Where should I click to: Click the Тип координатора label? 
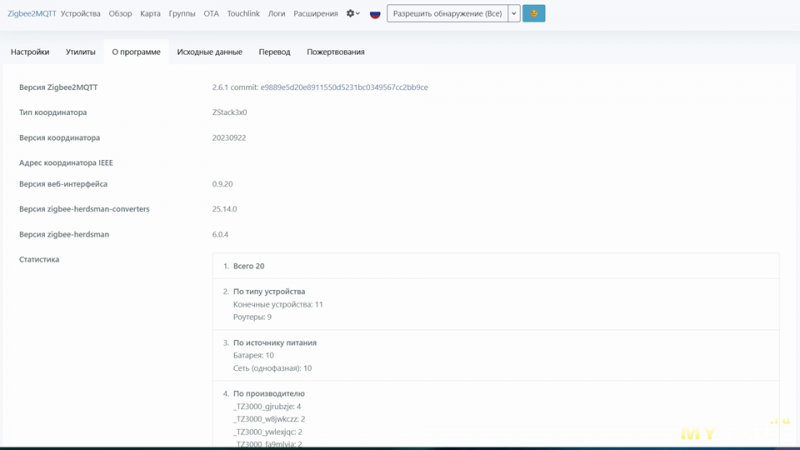53,112
